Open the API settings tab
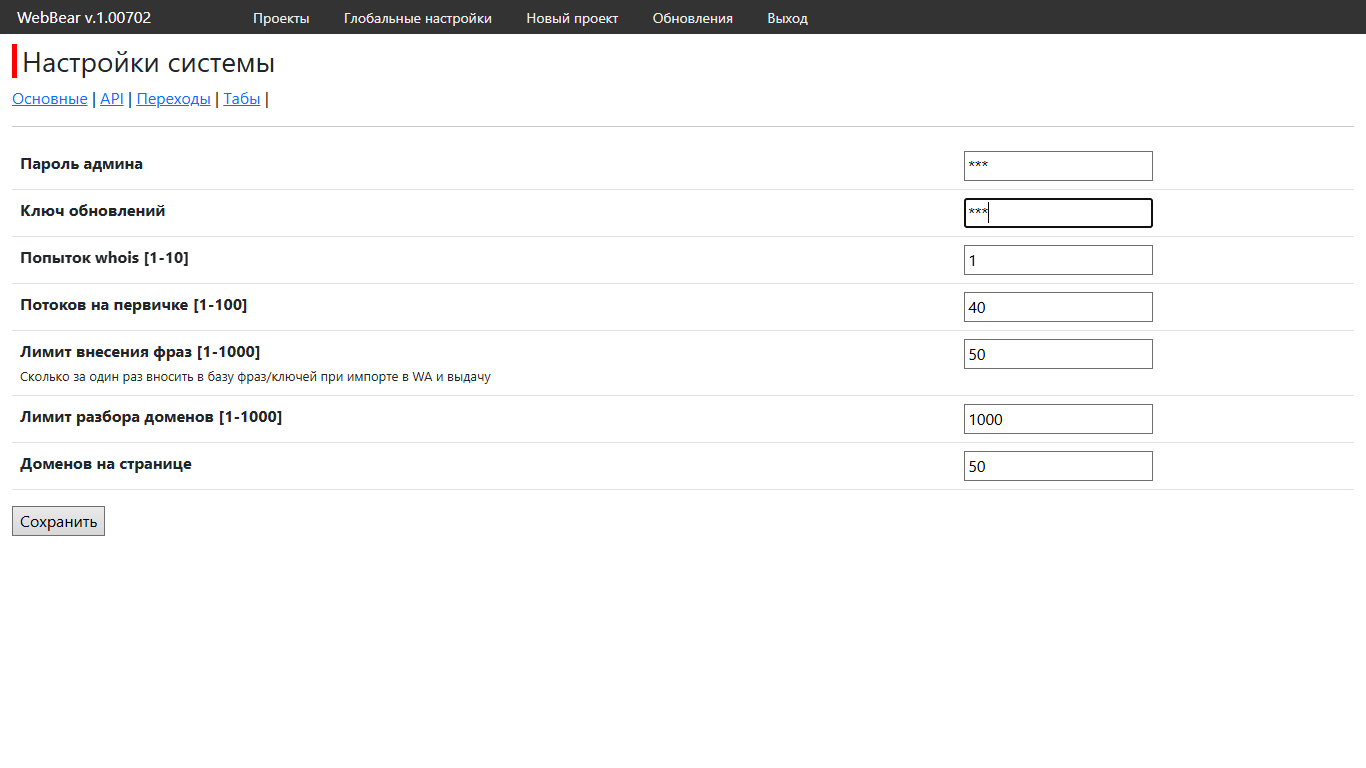 112,99
